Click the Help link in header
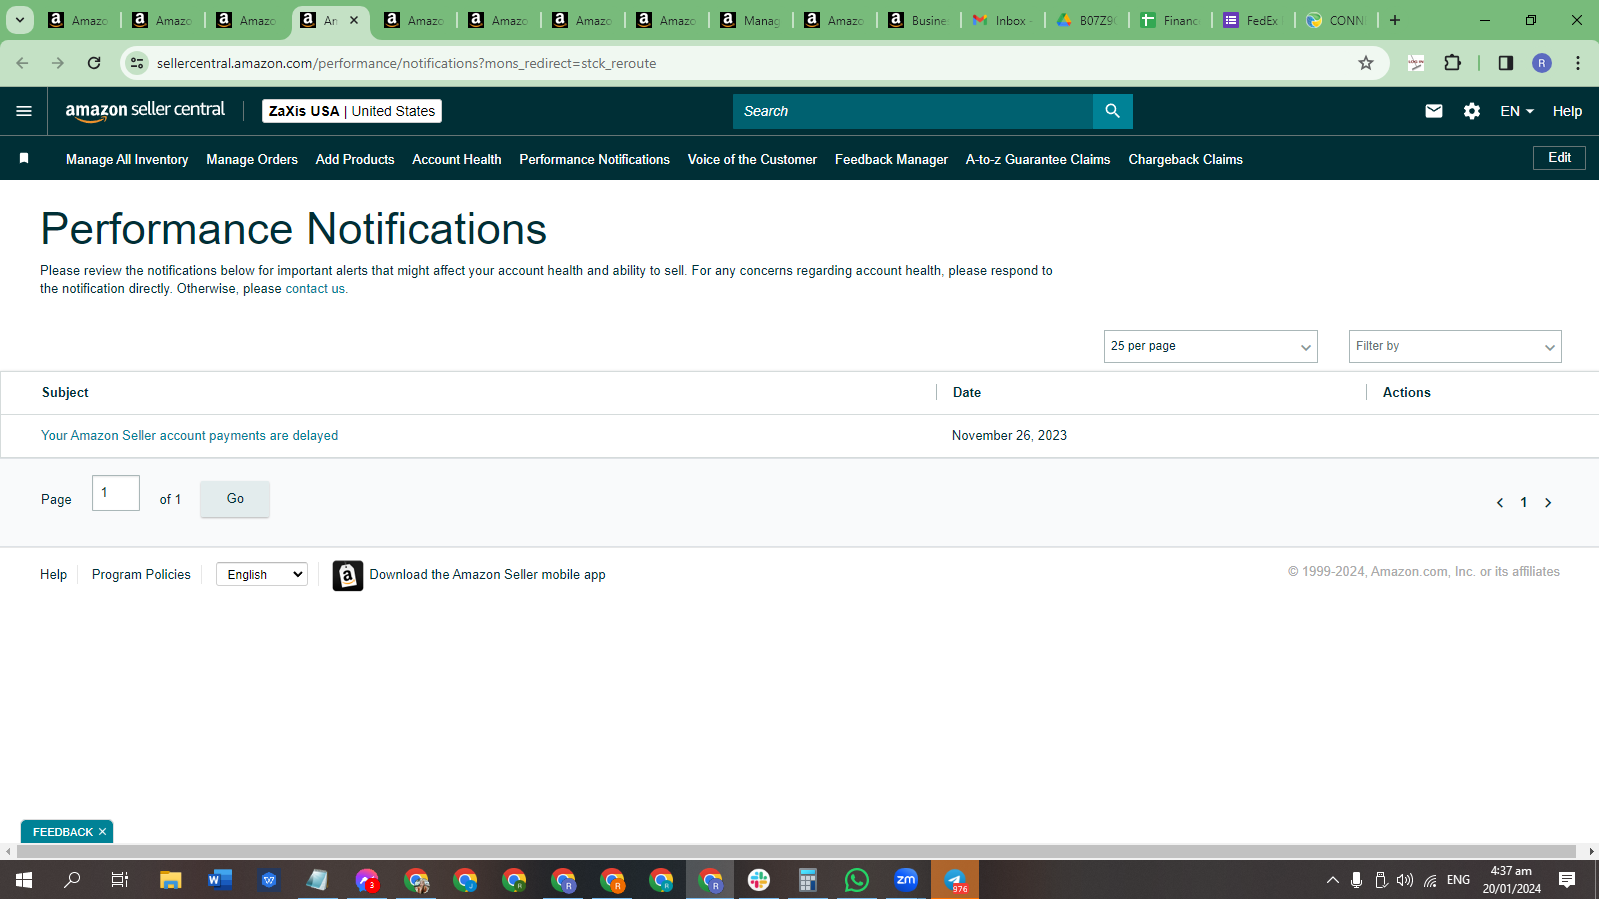 (1567, 111)
